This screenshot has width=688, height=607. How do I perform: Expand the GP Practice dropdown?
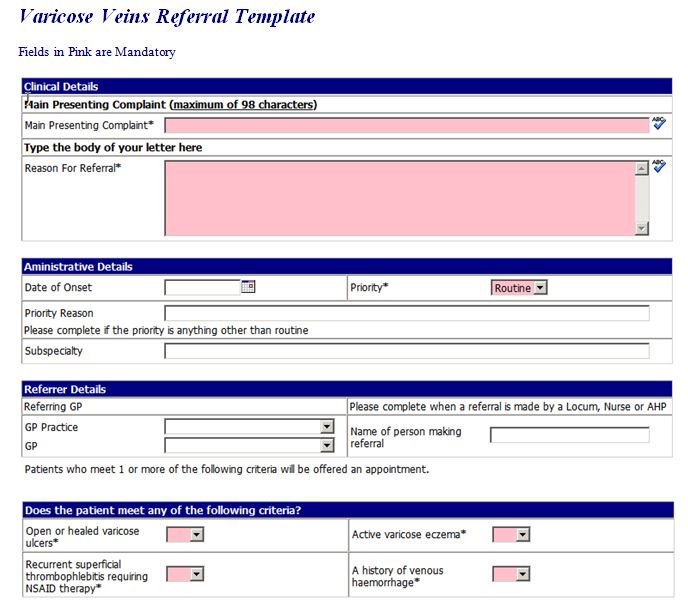point(249,426)
